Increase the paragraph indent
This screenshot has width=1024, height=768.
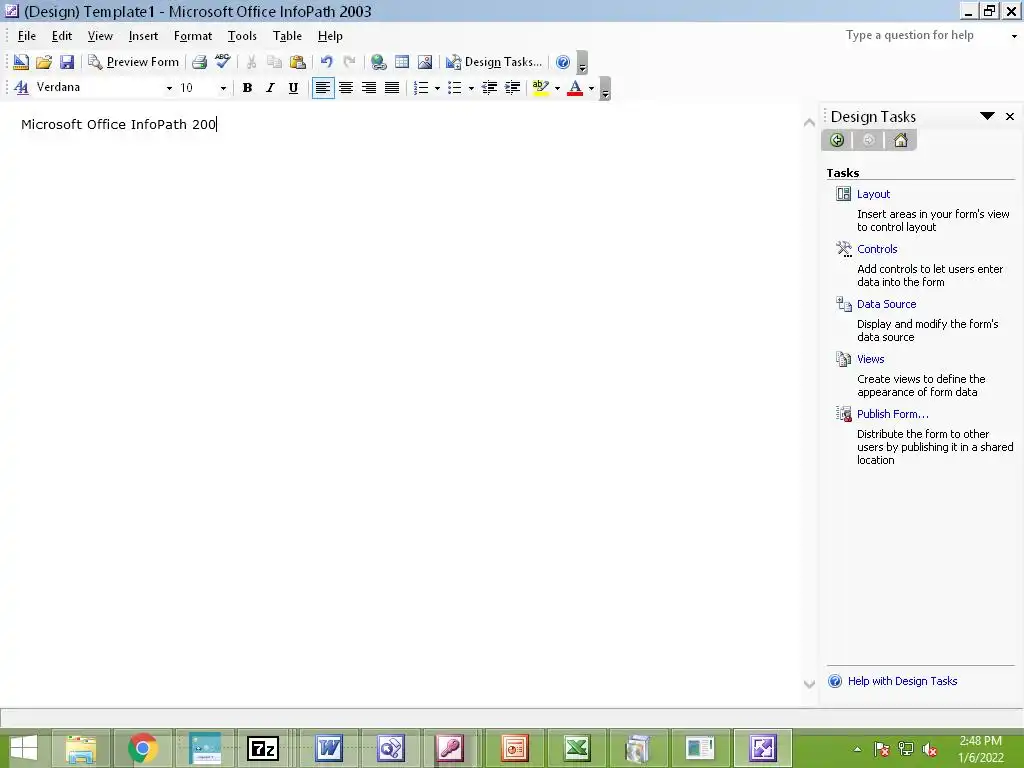tap(513, 88)
